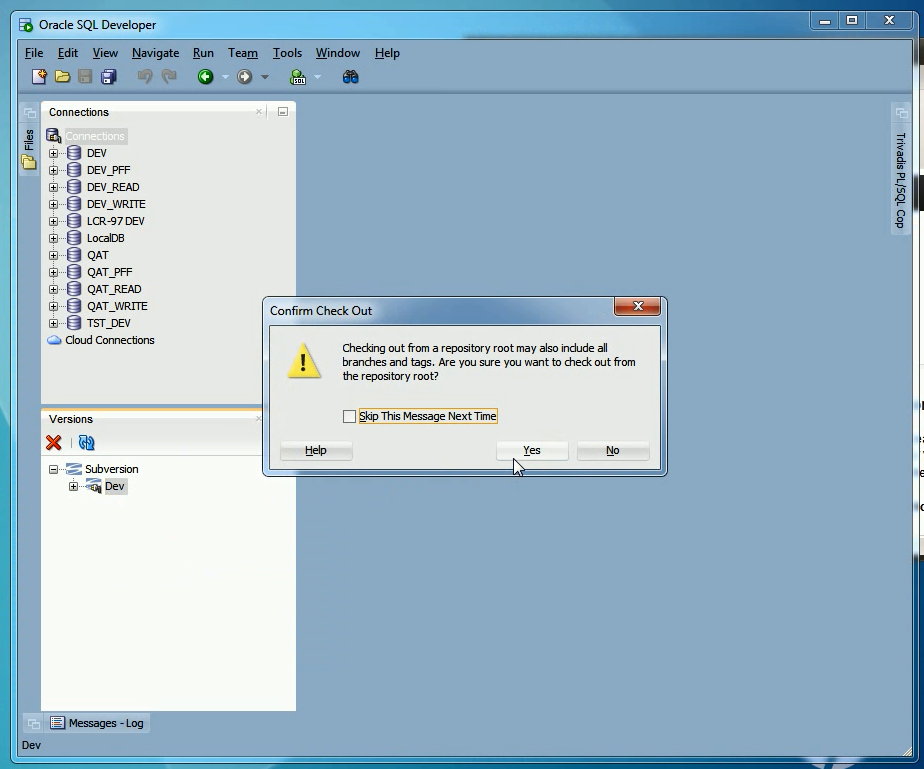Screen dimensions: 924x769
Task: Open the Back button dropdown arrow
Action: [x=225, y=77]
